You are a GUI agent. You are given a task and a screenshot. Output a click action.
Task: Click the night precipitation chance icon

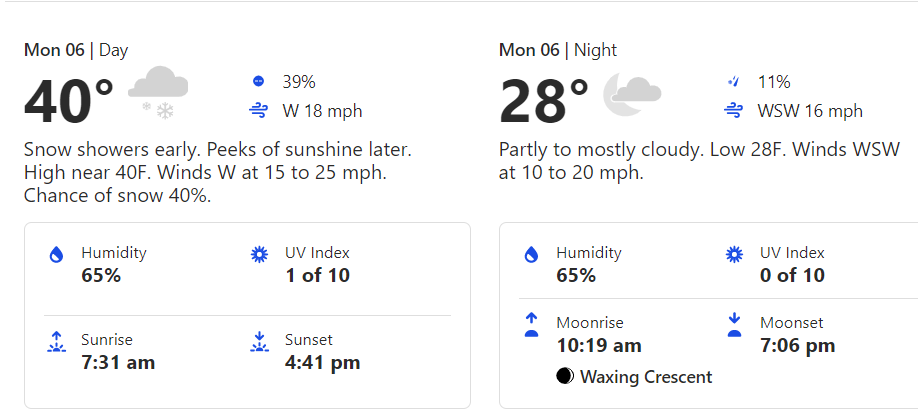[733, 81]
